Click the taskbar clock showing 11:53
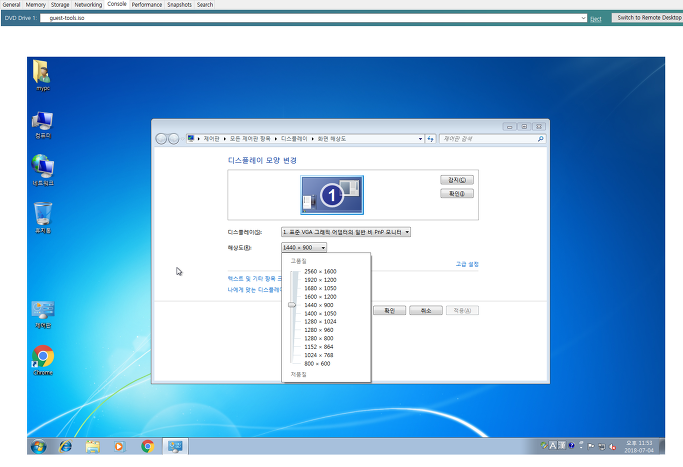 pos(639,447)
